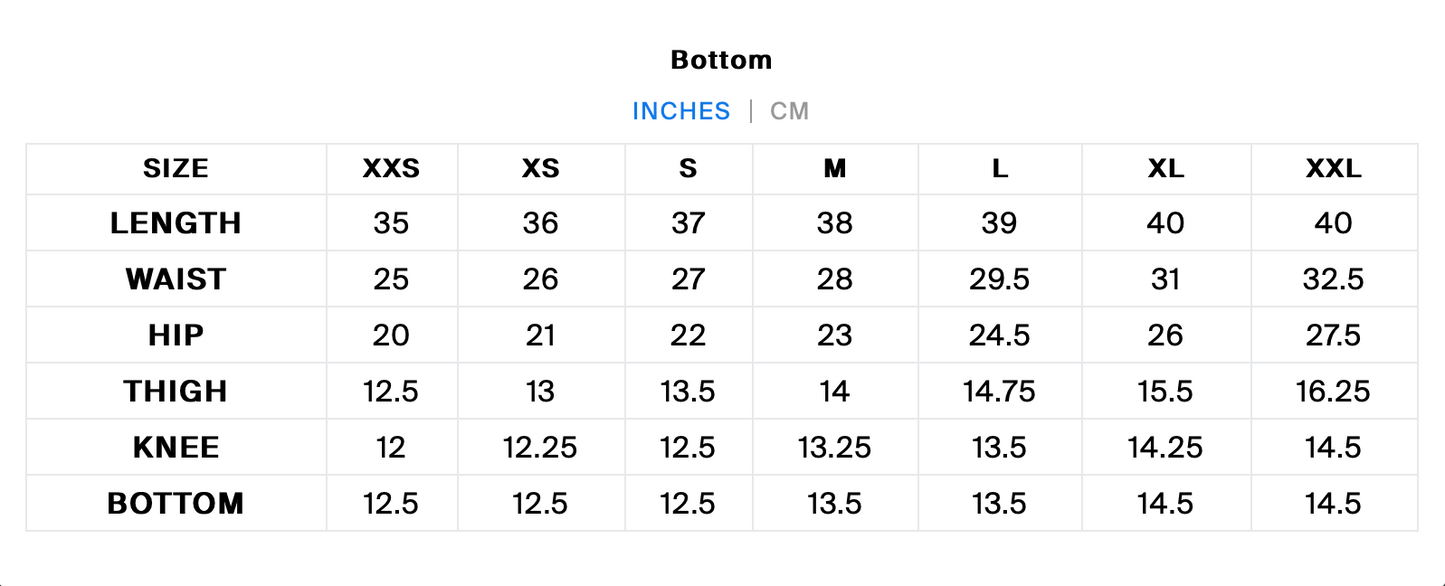Choose the M size column header

[x=835, y=169]
